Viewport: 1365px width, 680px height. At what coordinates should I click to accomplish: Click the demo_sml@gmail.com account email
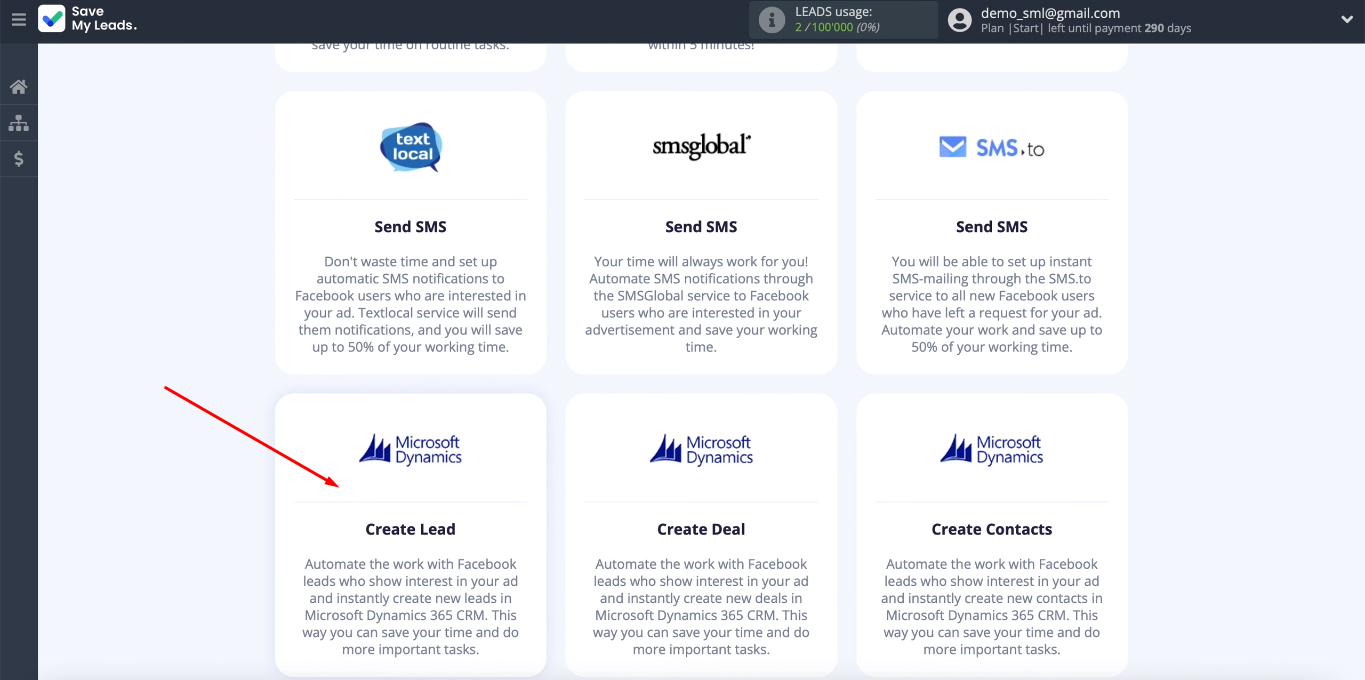[1050, 13]
